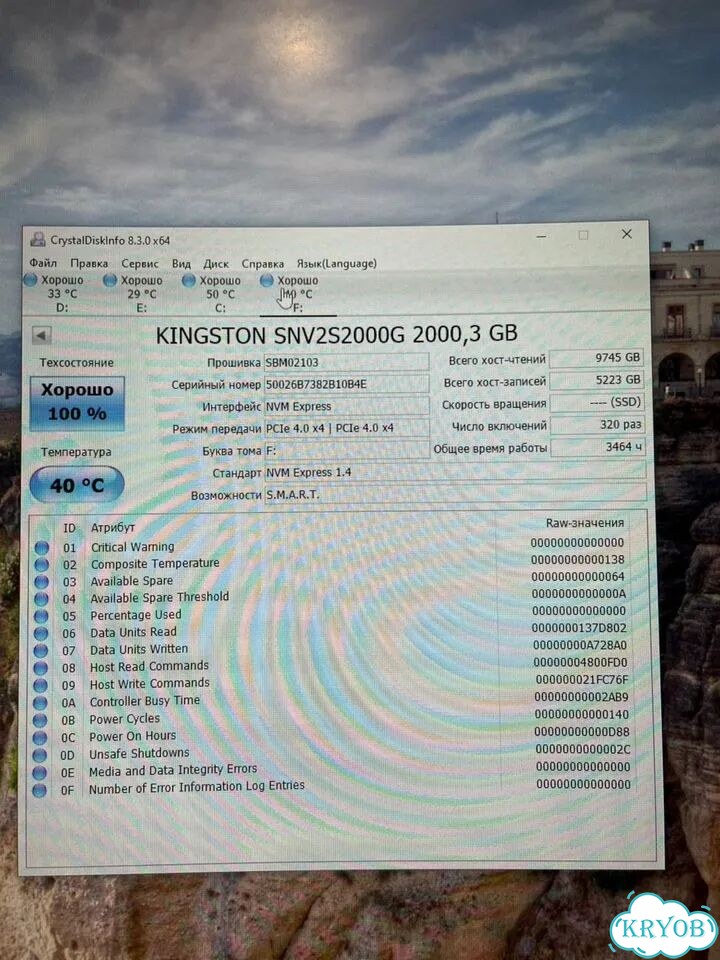This screenshot has width=720, height=960.
Task: Open the Вид menu
Action: [181, 264]
